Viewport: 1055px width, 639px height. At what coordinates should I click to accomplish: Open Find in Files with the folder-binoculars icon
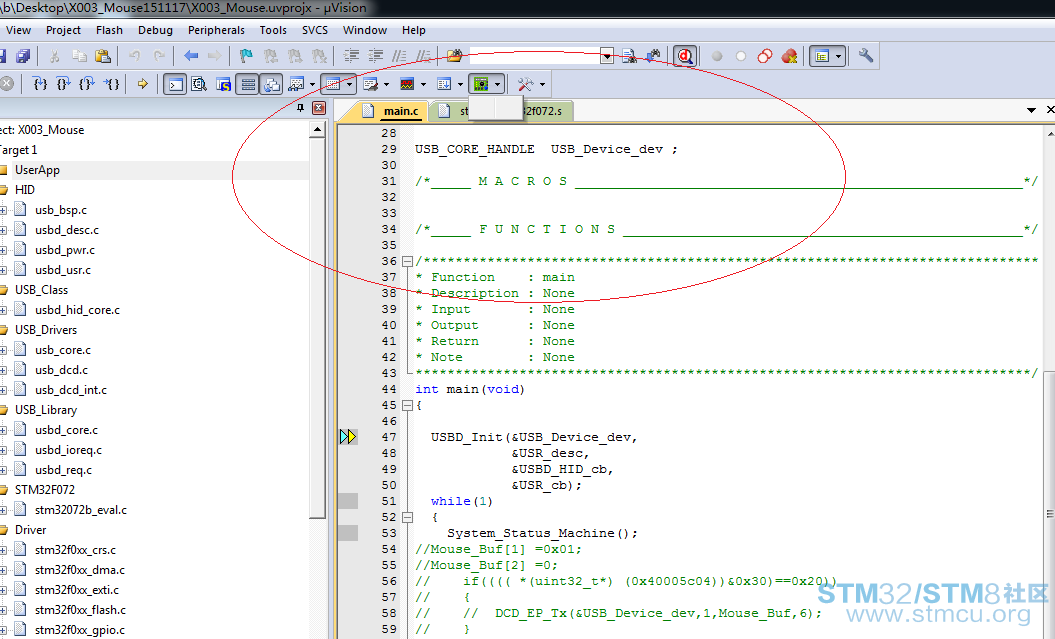(454, 56)
